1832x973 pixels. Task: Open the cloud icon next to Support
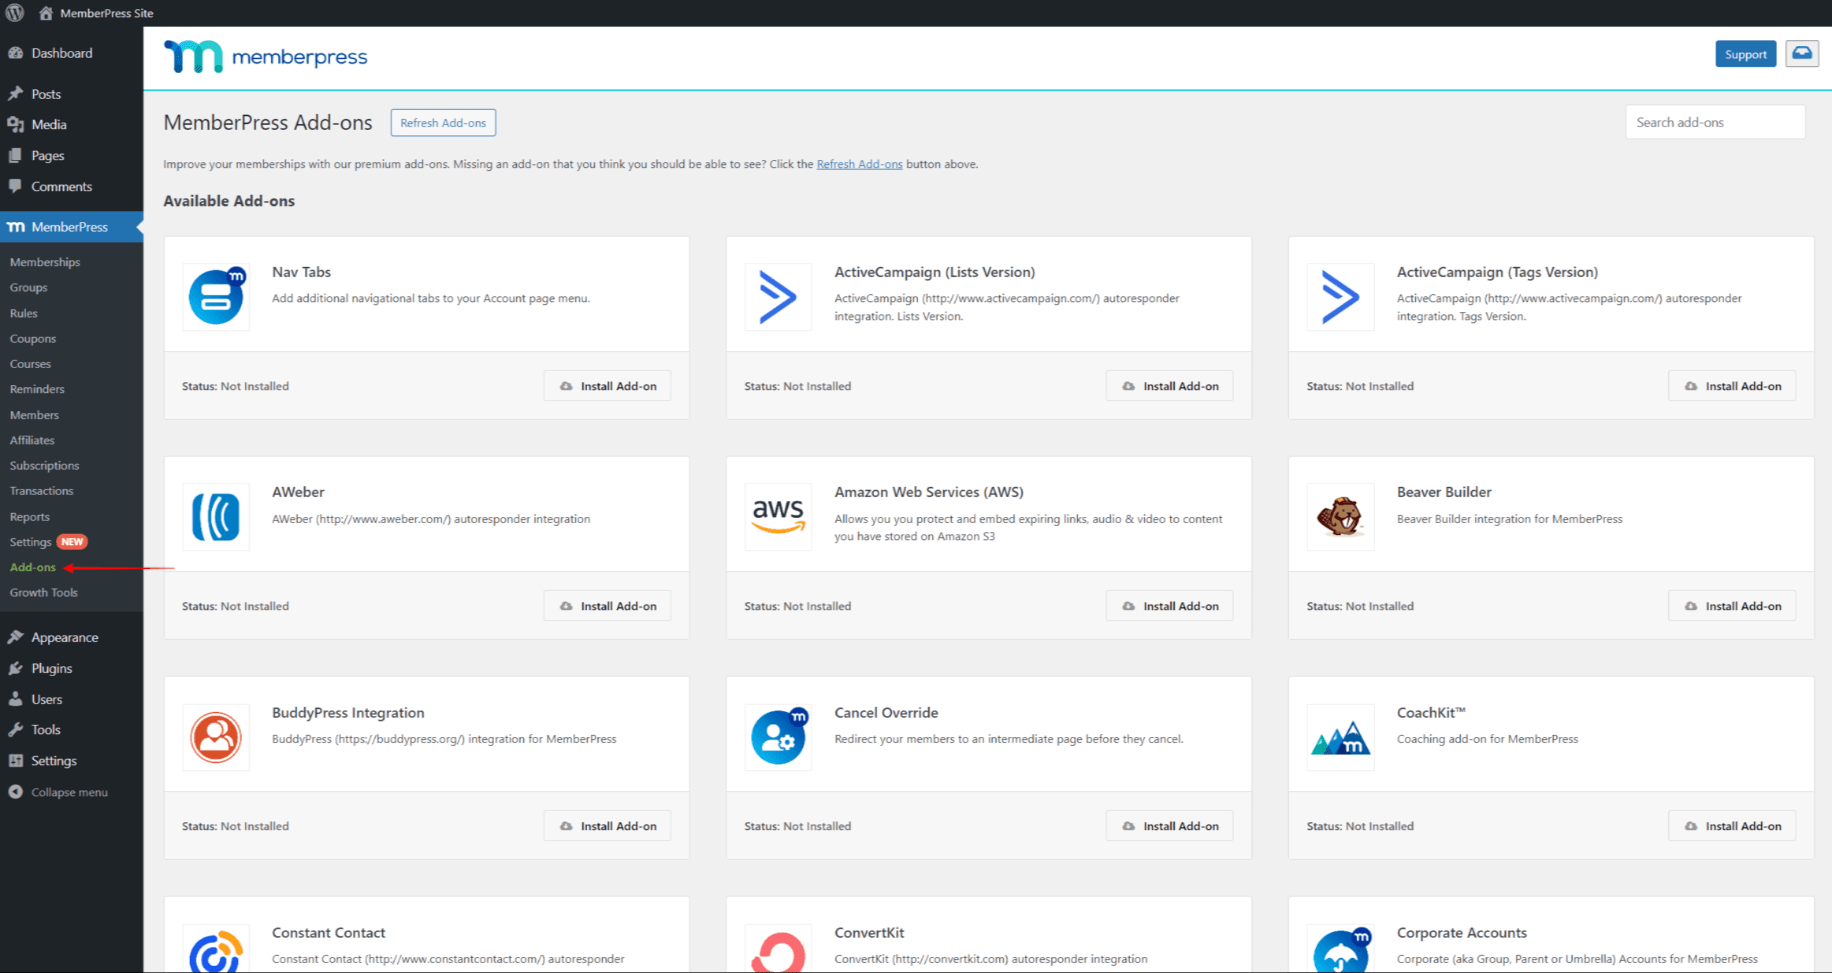(1801, 53)
